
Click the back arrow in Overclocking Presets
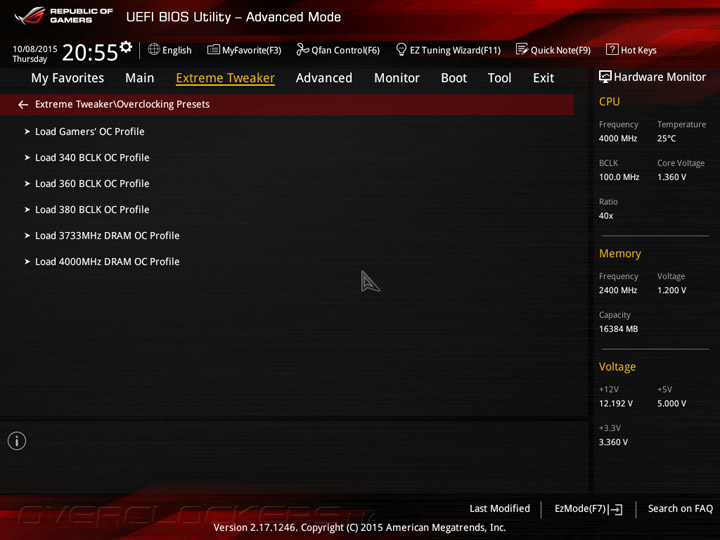click(x=23, y=105)
